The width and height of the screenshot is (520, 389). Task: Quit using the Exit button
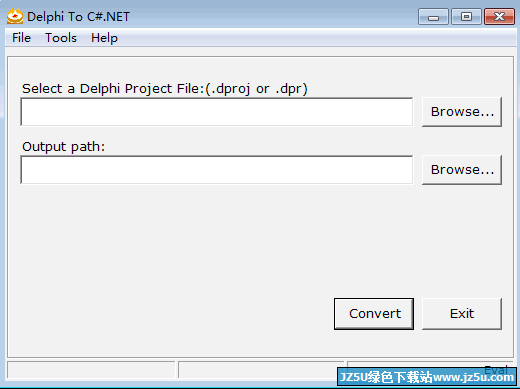coord(462,314)
